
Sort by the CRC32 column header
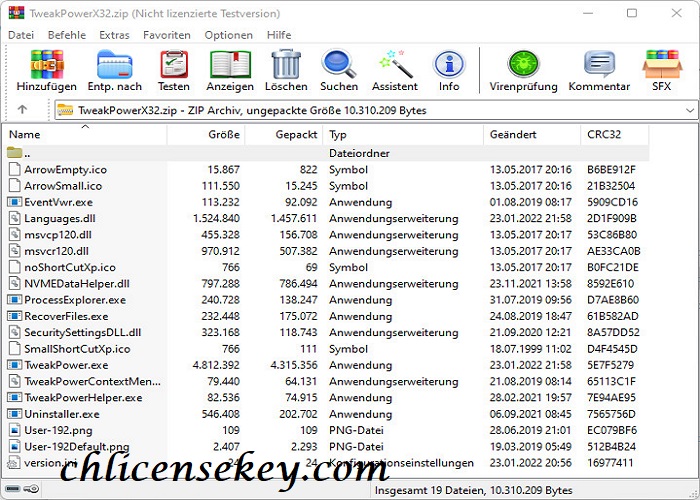[615, 134]
